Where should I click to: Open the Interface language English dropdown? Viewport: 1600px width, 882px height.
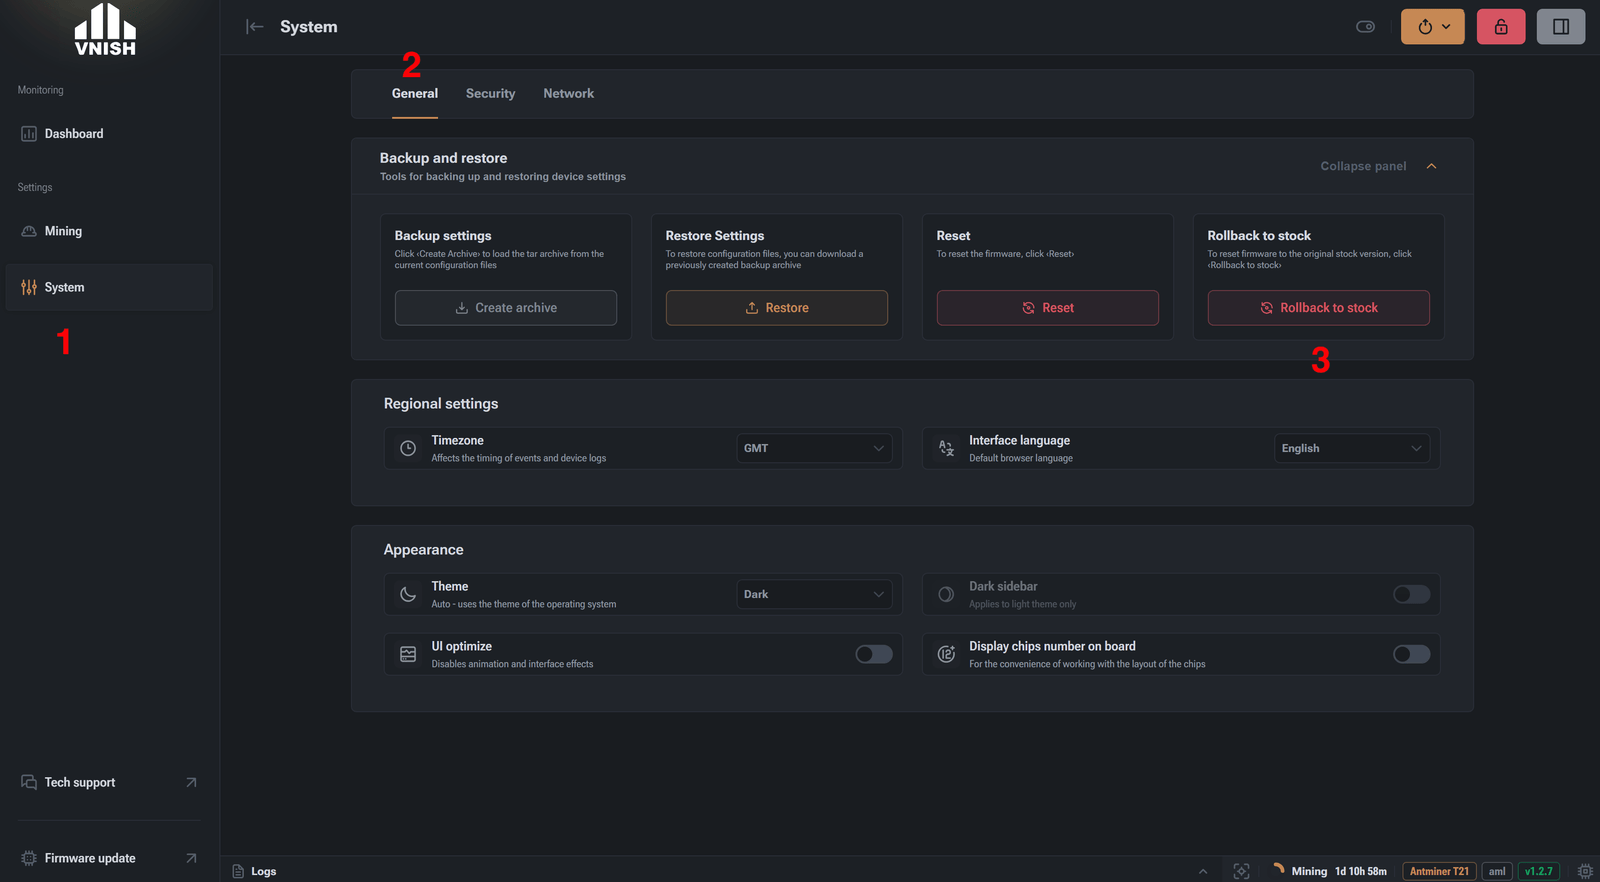pos(1352,448)
